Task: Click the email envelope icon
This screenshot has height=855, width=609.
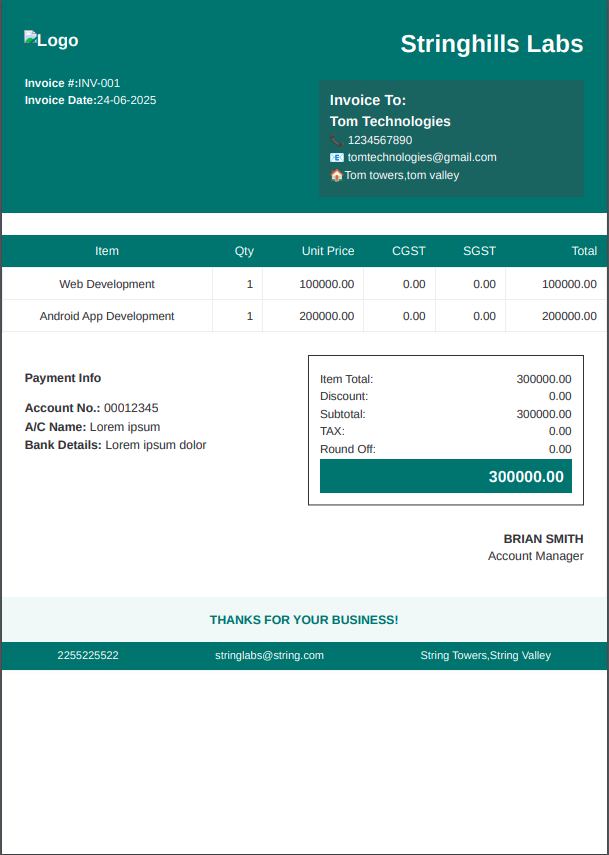Action: (336, 158)
